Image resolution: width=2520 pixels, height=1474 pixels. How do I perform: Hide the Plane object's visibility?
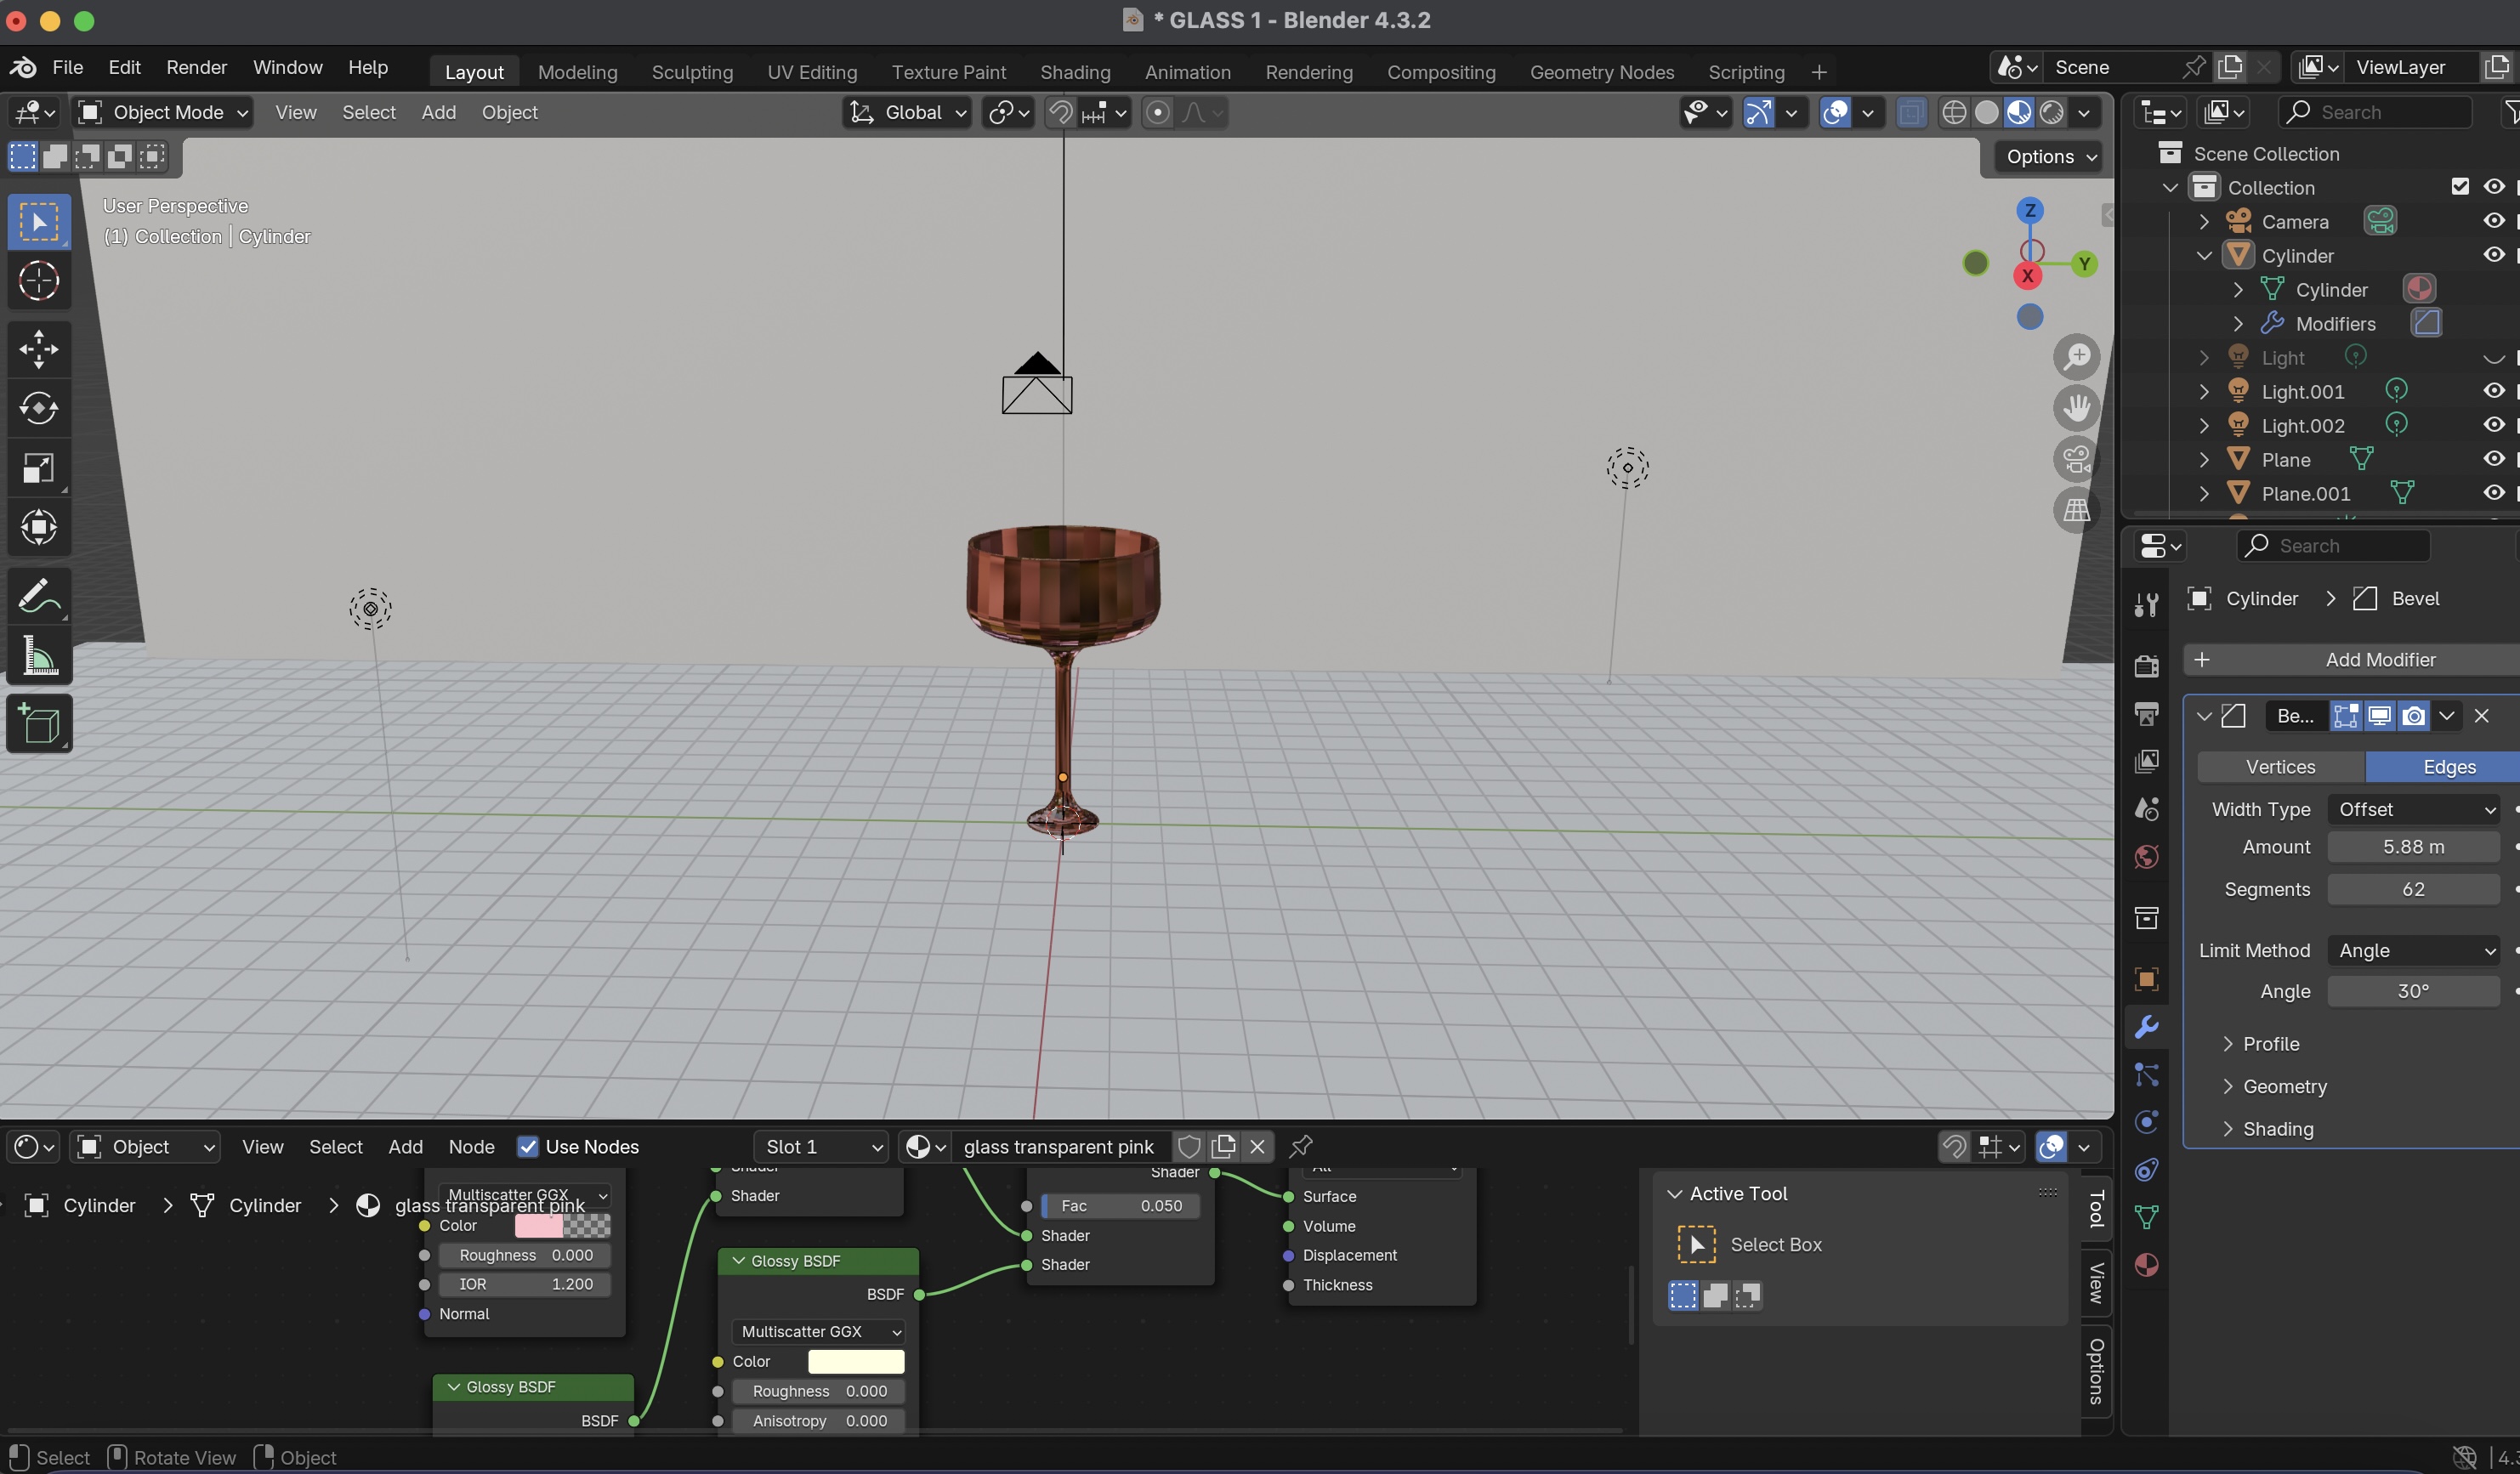pyautogui.click(x=2493, y=459)
